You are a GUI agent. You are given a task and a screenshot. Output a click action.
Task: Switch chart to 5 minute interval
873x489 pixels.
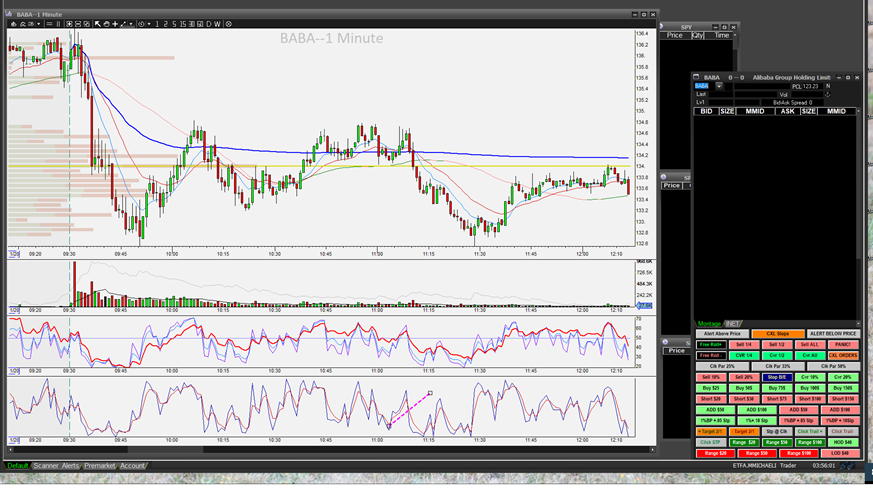[174, 24]
